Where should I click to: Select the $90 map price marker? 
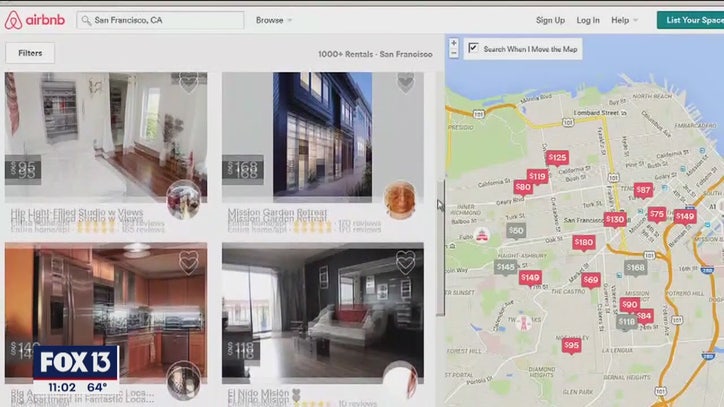point(629,305)
